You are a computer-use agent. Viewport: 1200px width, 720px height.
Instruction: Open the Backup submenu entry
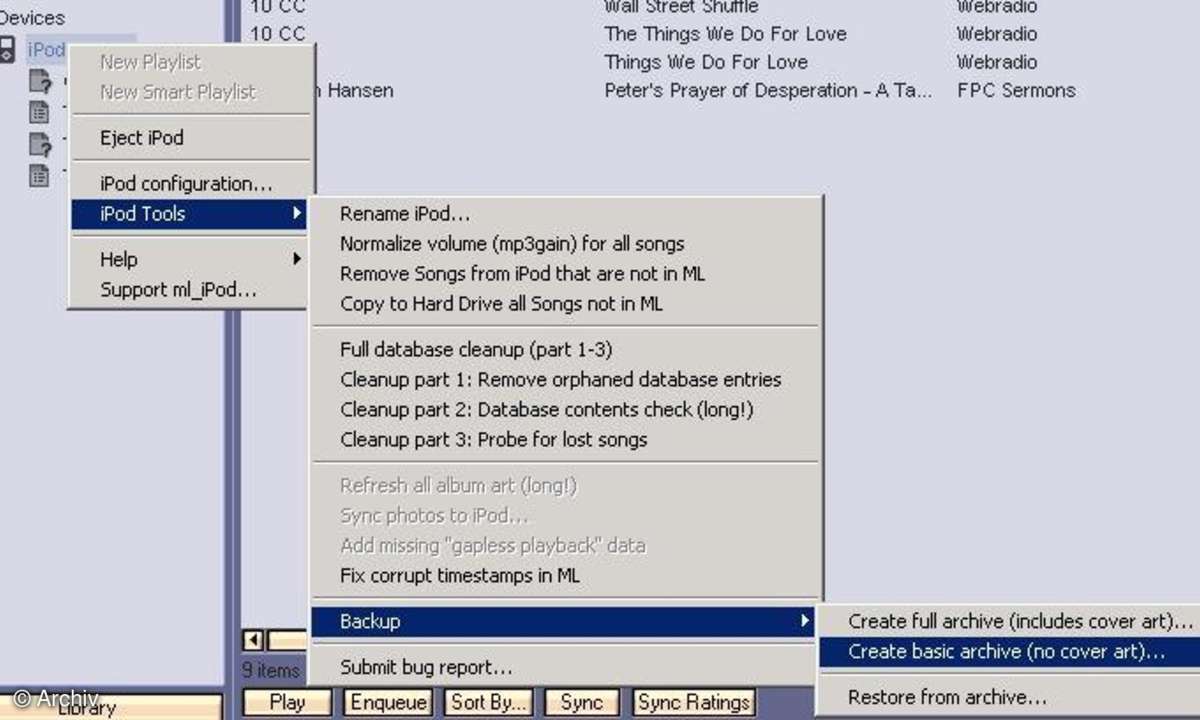click(x=564, y=622)
